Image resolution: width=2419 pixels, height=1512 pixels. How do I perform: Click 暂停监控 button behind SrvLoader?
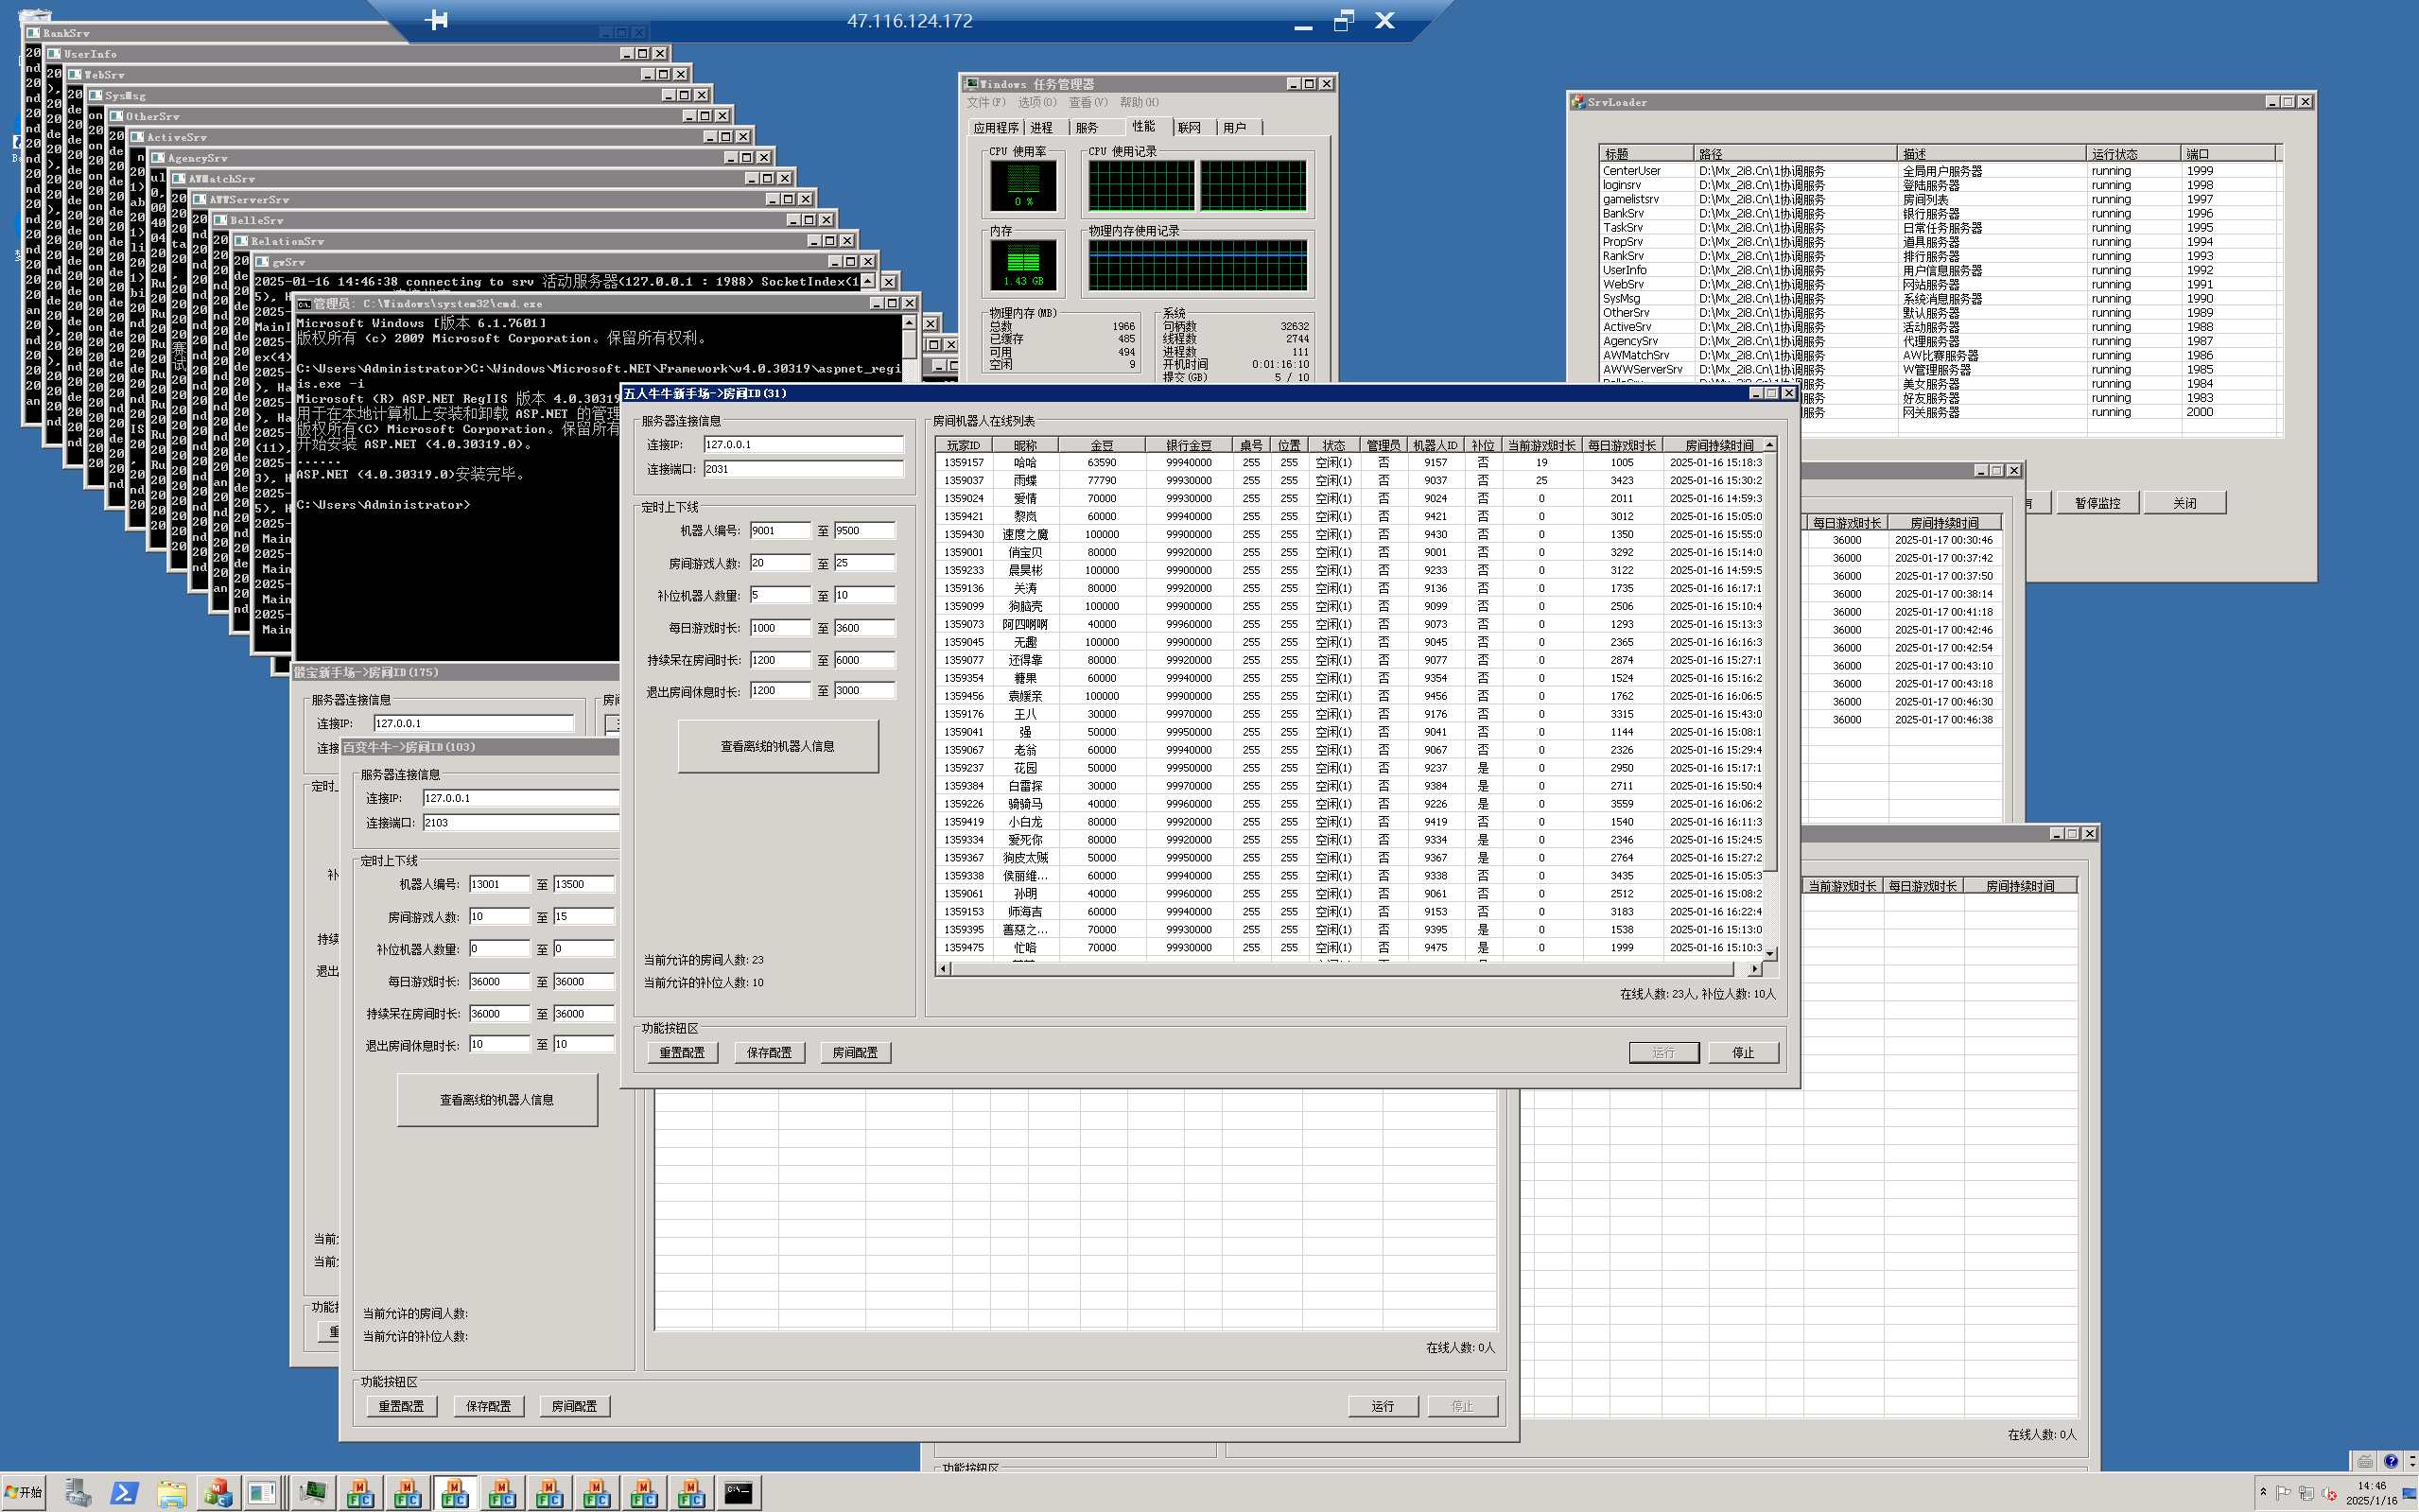(x=2097, y=503)
